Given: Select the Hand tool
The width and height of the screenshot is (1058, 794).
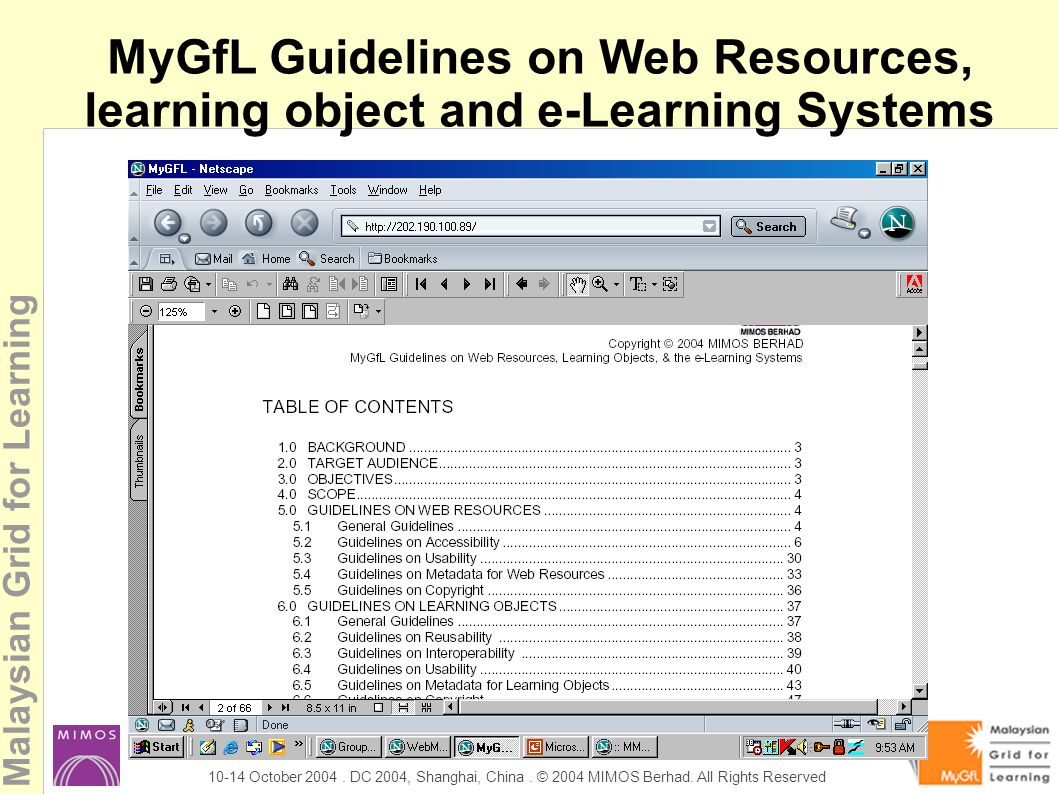Looking at the screenshot, I should (578, 285).
